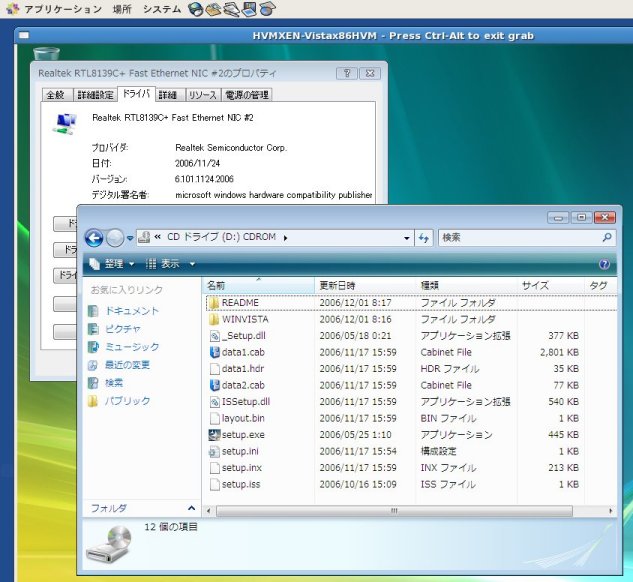This screenshot has width=633, height=582.
Task: Select the layout.bin file icon
Action: [x=215, y=419]
